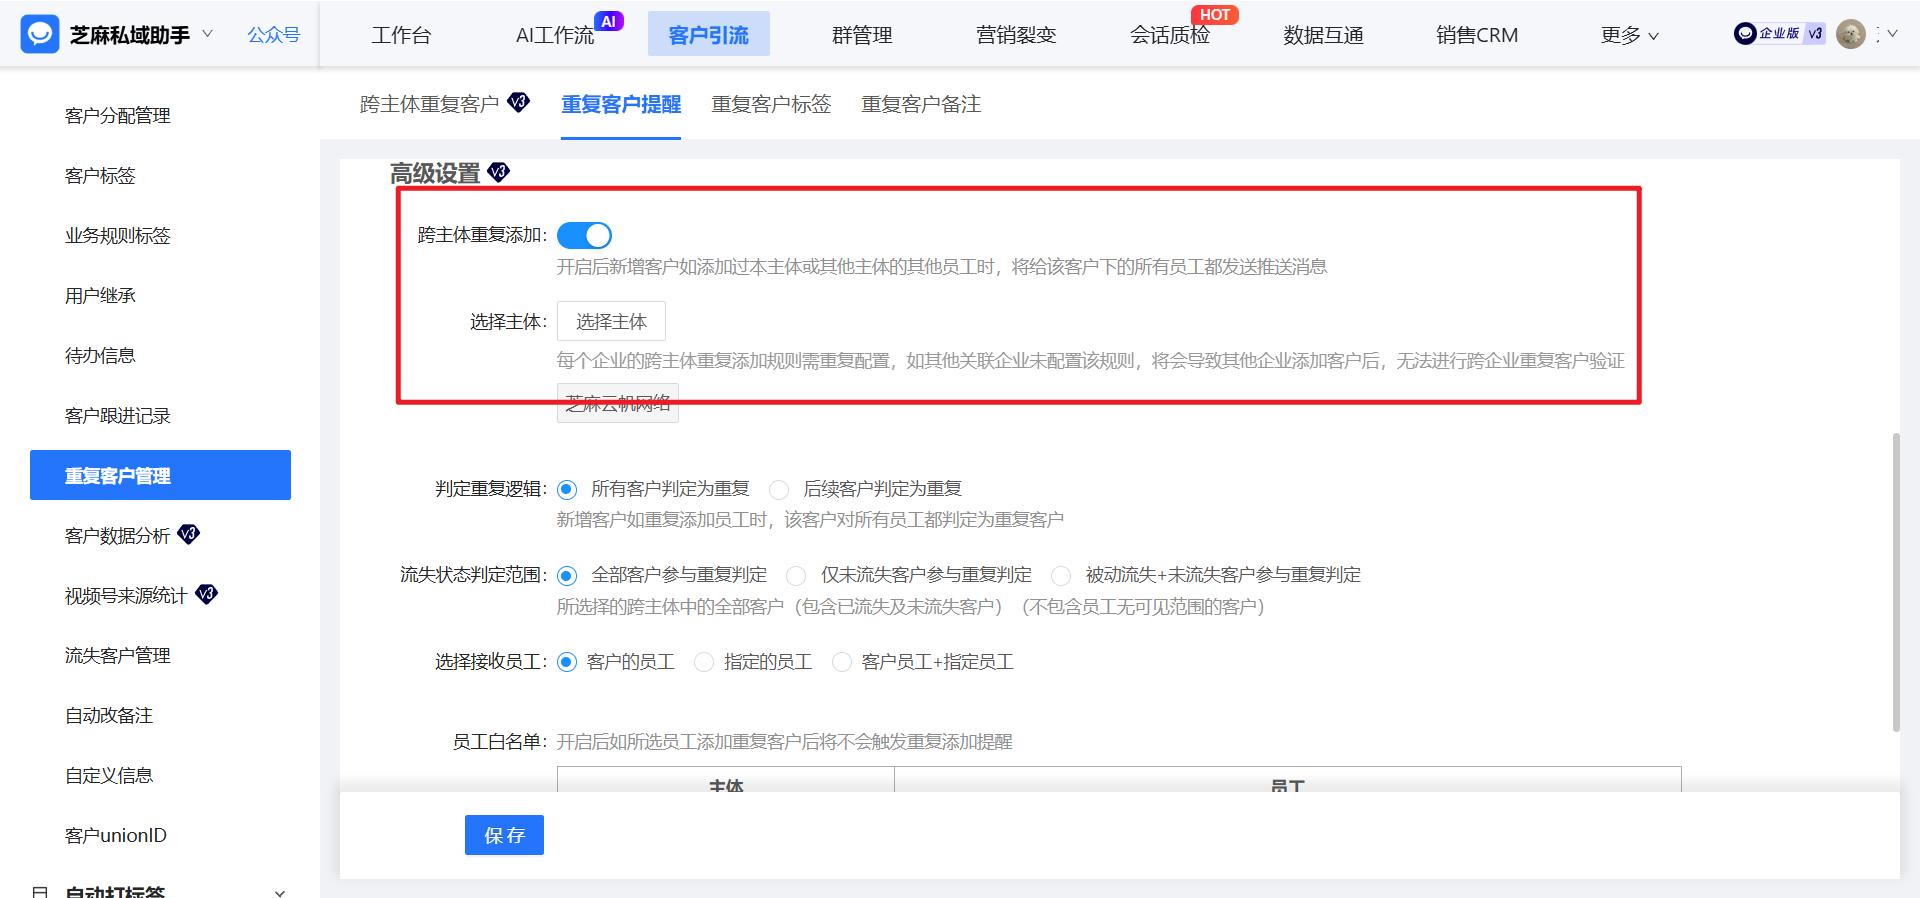Click the 保存 button

[x=504, y=835]
